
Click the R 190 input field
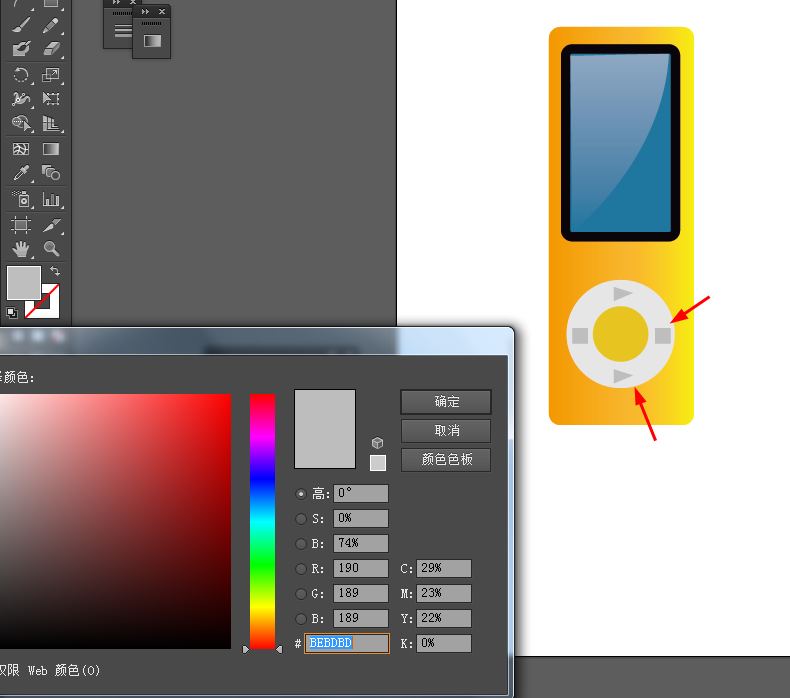coord(361,568)
